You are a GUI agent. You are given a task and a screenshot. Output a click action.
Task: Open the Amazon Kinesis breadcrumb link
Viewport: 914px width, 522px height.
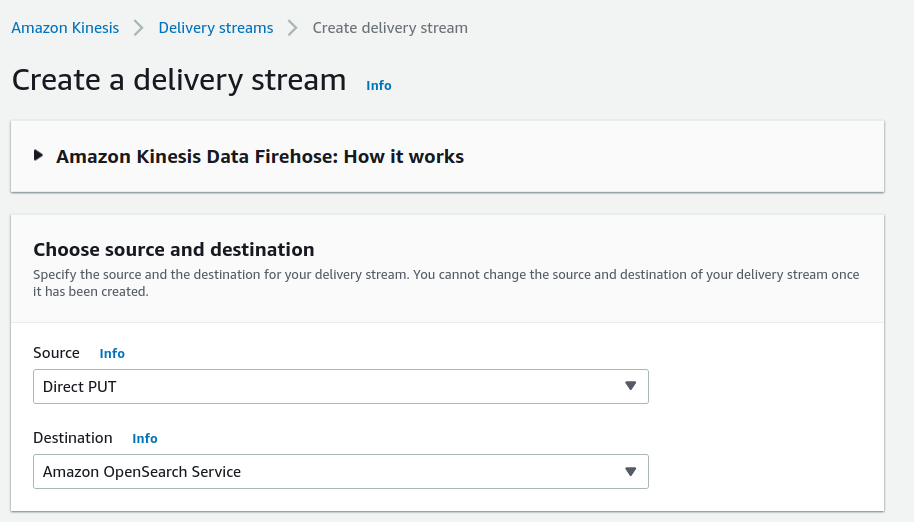65,28
